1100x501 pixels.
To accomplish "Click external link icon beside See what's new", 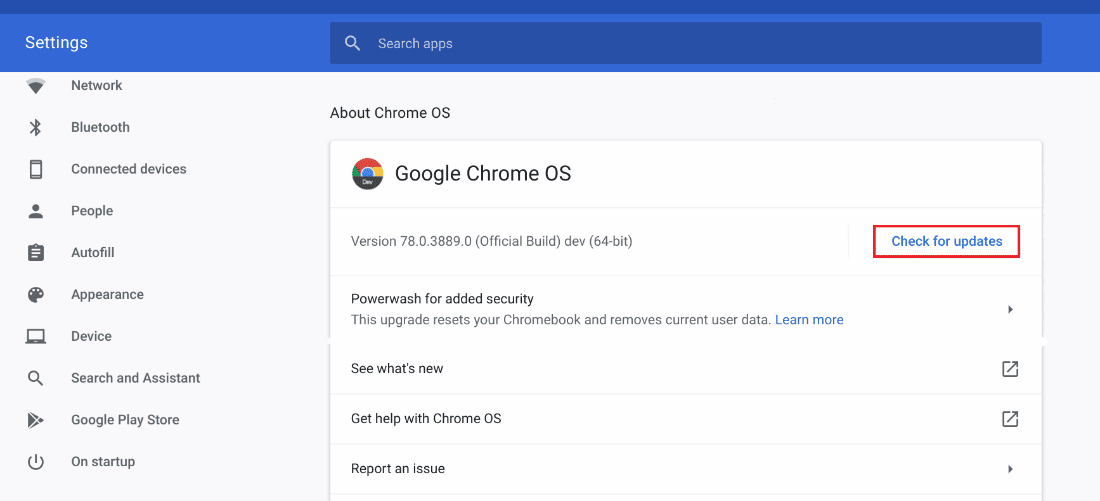I will [x=1010, y=369].
